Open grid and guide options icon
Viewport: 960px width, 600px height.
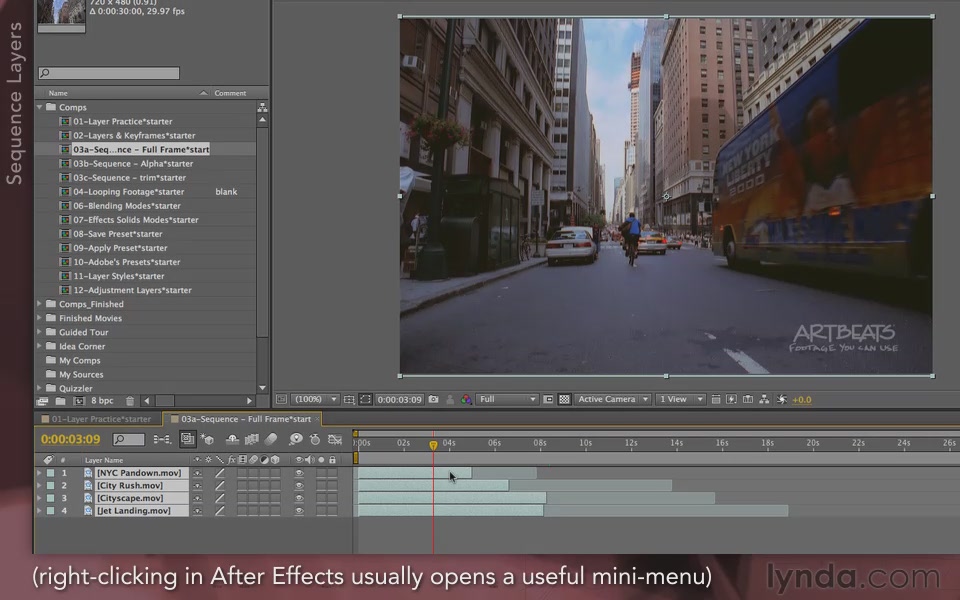[349, 399]
